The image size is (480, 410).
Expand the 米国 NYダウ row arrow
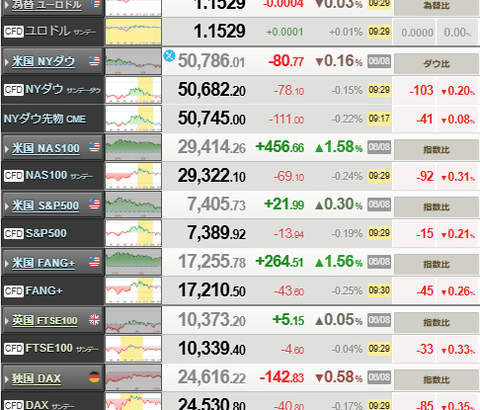pos(6,62)
